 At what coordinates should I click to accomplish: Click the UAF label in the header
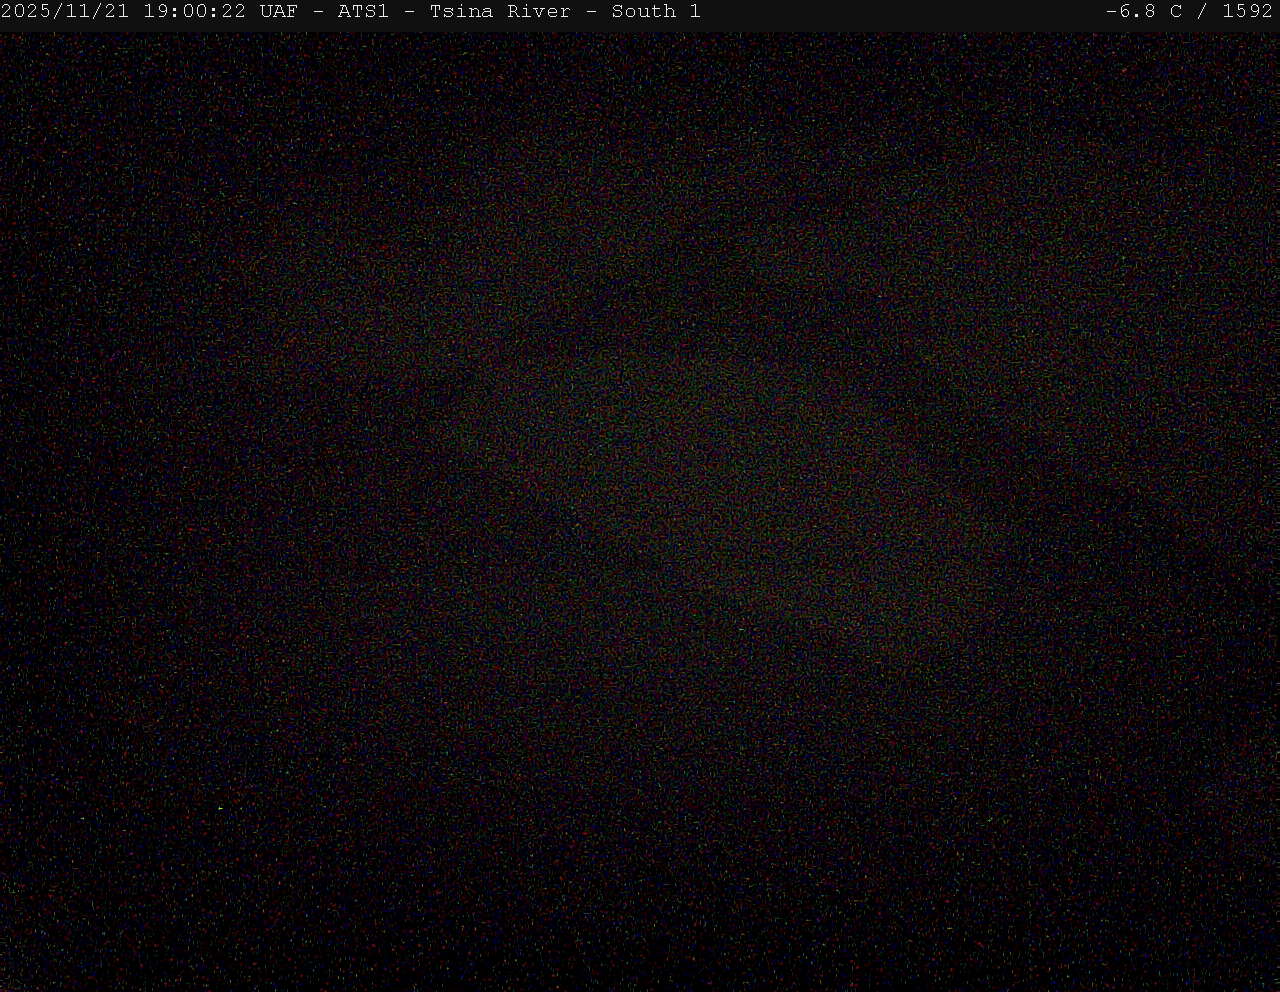[x=278, y=12]
